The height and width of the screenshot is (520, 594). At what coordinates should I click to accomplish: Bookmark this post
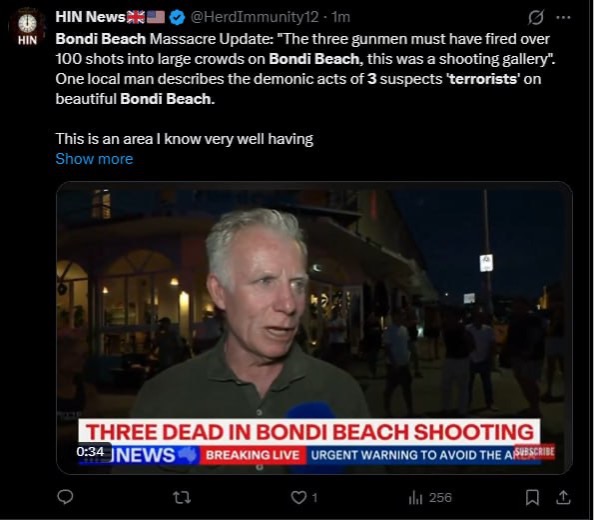532,497
